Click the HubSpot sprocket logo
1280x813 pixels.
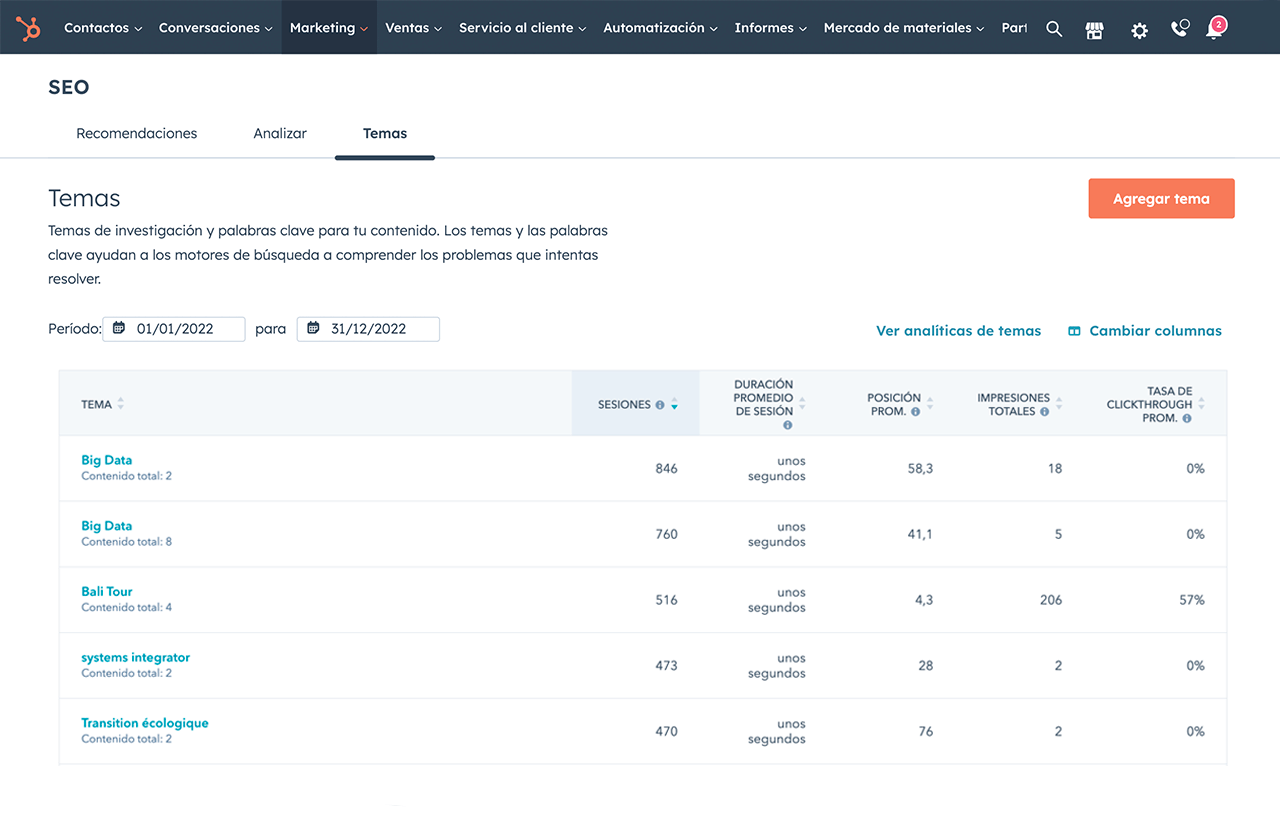(29, 28)
